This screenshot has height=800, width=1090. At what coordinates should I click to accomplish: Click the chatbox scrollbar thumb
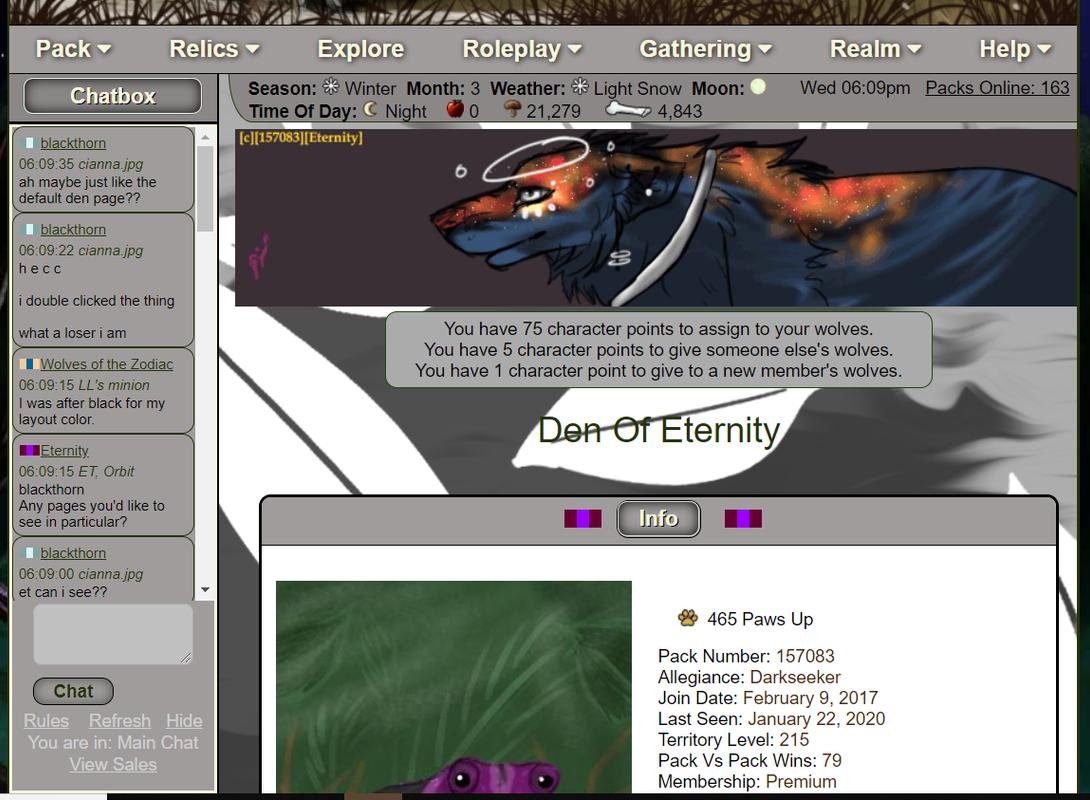pos(205,188)
